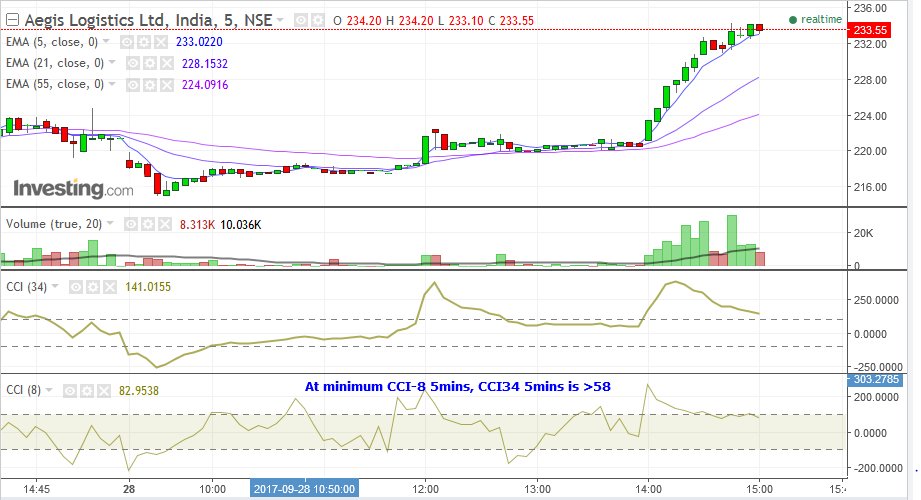The image size is (921, 500).
Task: Click the 14:00 time axis label
Action: pos(648,489)
